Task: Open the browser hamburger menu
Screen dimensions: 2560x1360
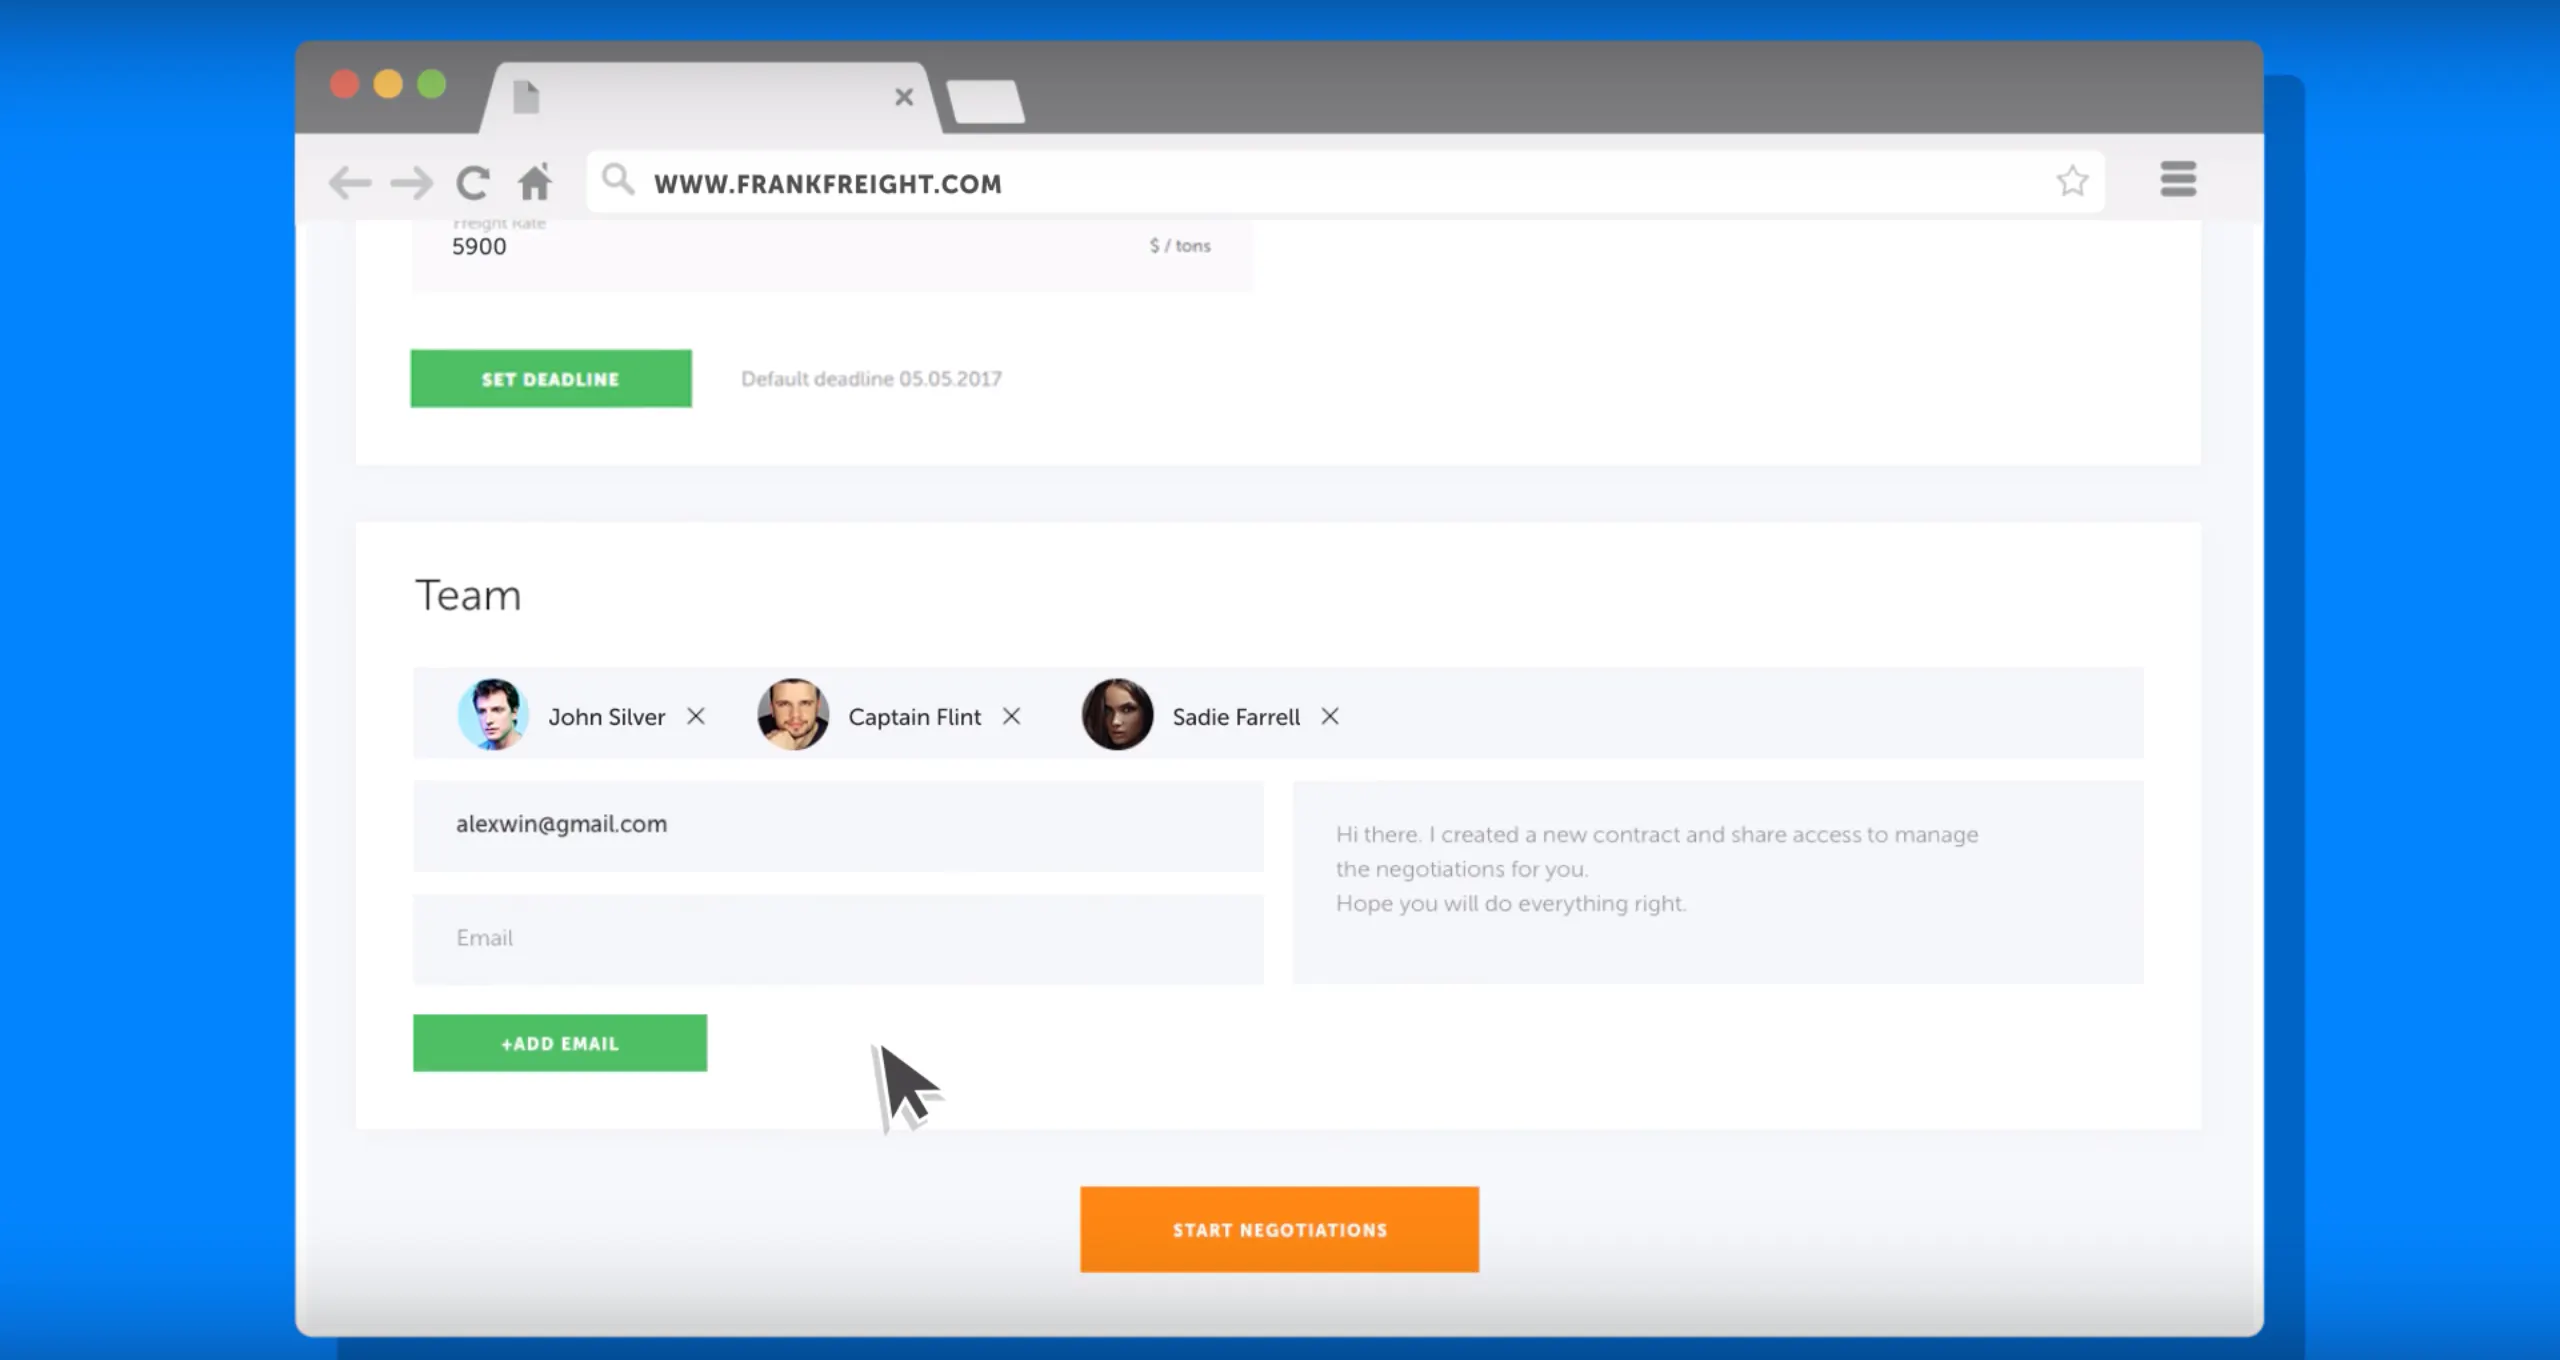Action: 2178,179
